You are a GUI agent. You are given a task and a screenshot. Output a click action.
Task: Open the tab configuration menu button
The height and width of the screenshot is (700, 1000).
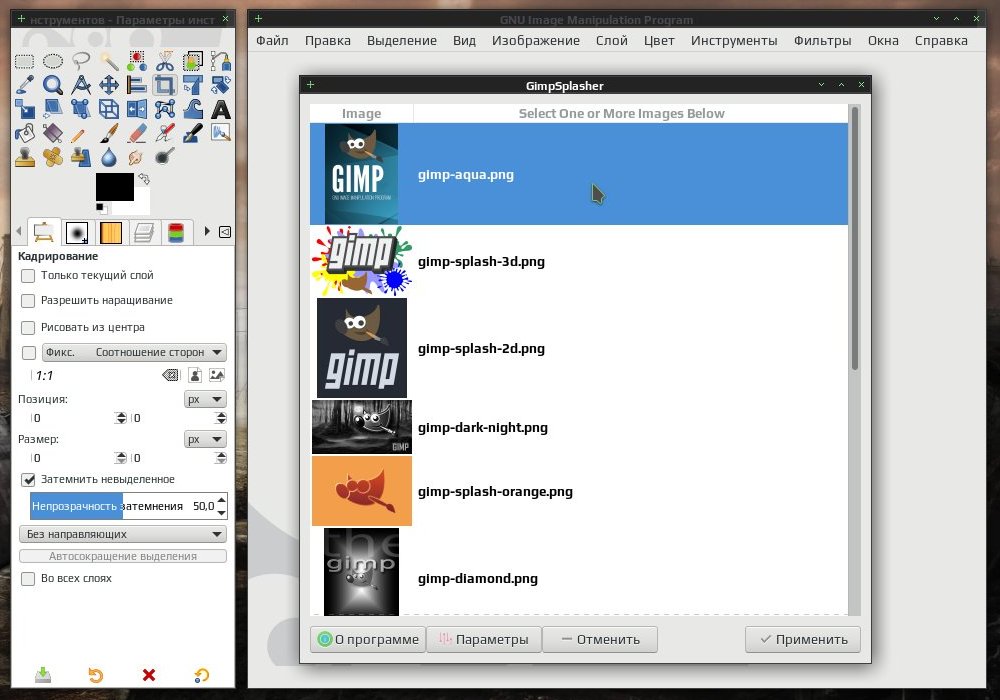point(225,231)
